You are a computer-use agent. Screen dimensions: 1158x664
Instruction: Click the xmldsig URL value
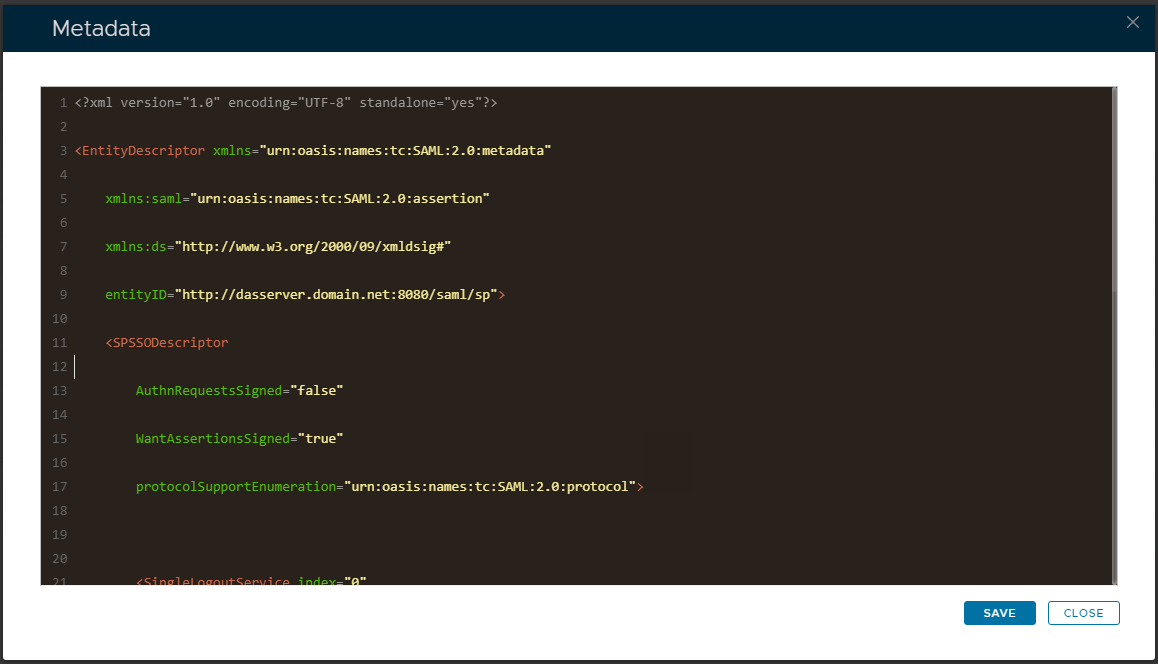pos(319,247)
